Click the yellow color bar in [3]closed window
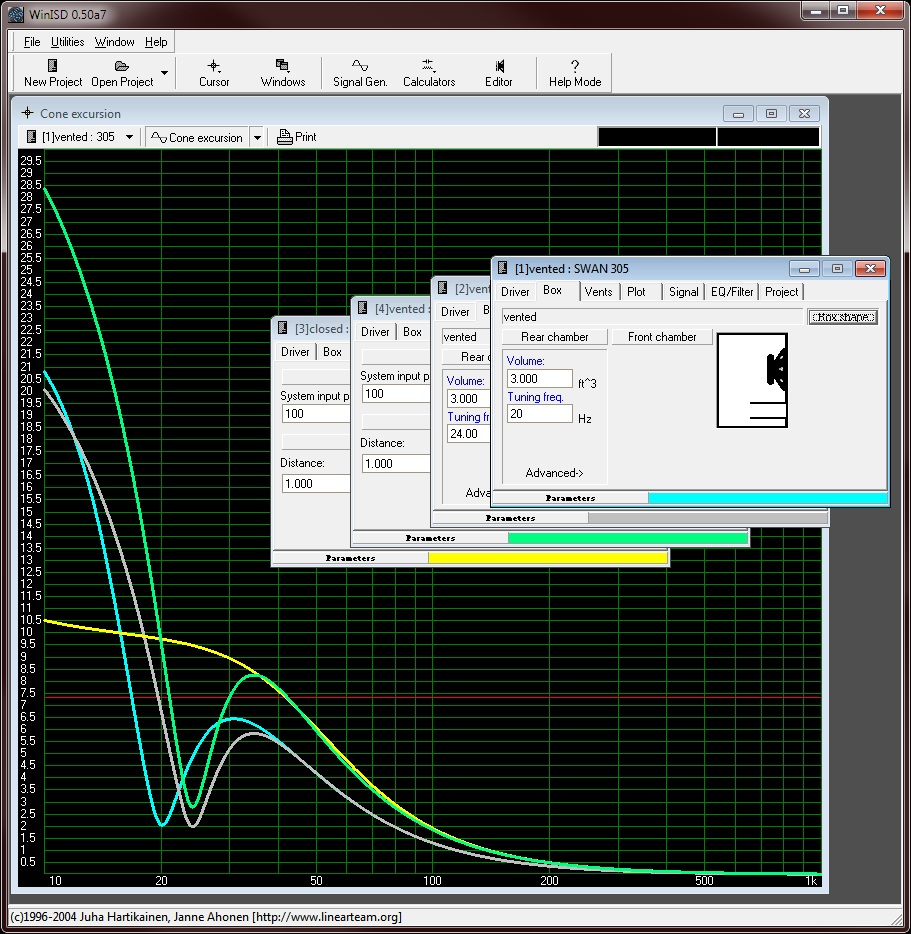The width and height of the screenshot is (911, 934). [548, 558]
